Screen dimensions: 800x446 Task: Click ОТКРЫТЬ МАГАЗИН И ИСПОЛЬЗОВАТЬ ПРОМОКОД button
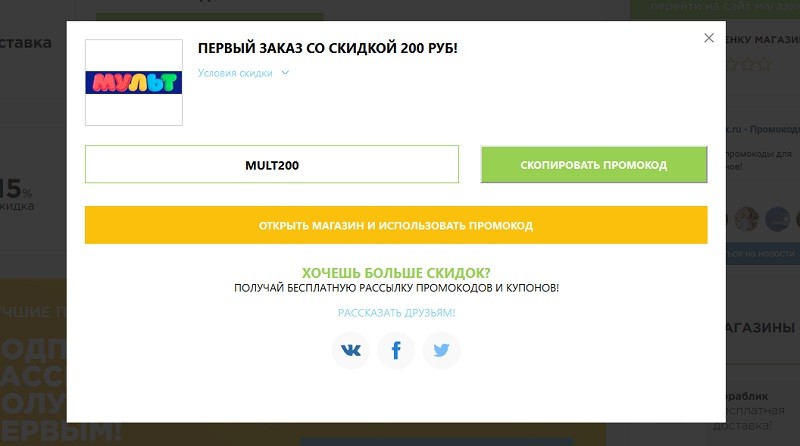[396, 225]
